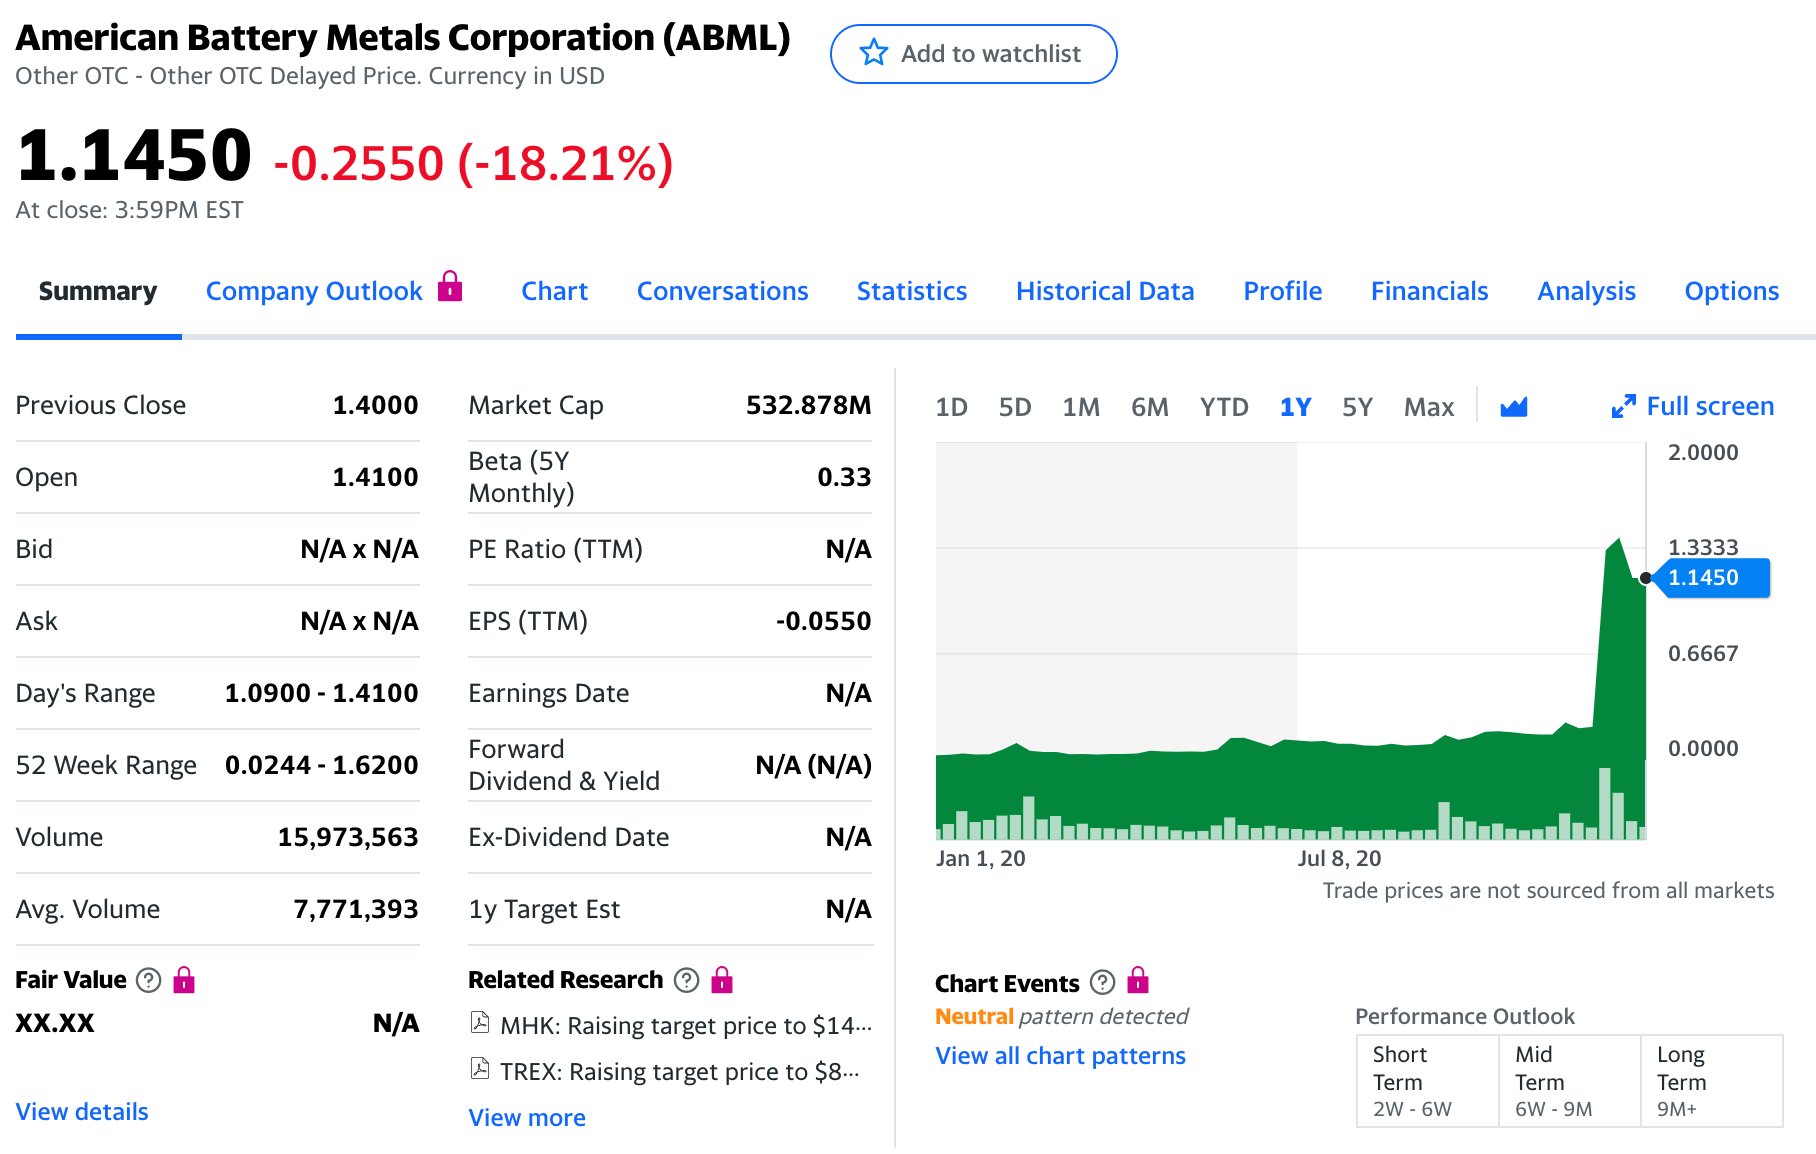This screenshot has height=1154, width=1816.
Task: Click the price change -0.2550 (-18.21%) text
Action: pyautogui.click(x=473, y=163)
